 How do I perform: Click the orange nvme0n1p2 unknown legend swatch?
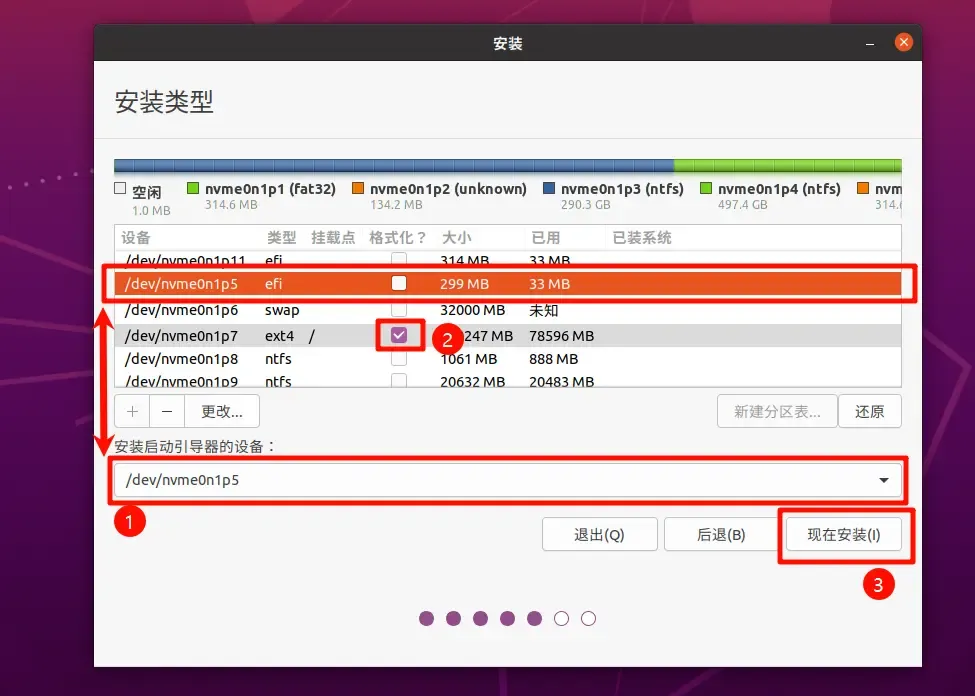pyautogui.click(x=358, y=188)
